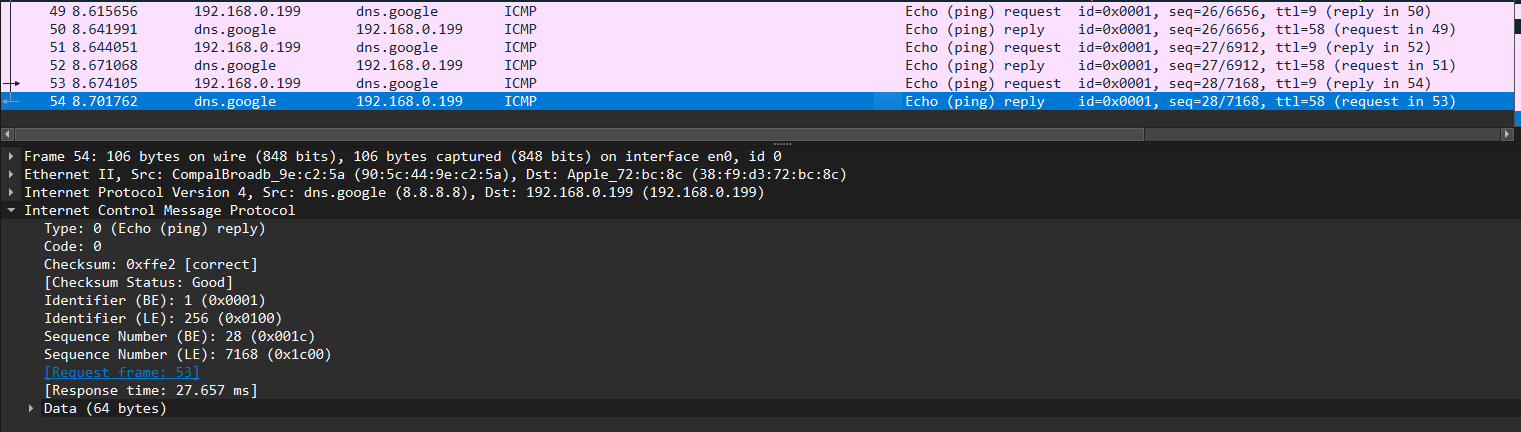Expand the Ethernet II section
This screenshot has height=432, width=1521.
(11, 175)
